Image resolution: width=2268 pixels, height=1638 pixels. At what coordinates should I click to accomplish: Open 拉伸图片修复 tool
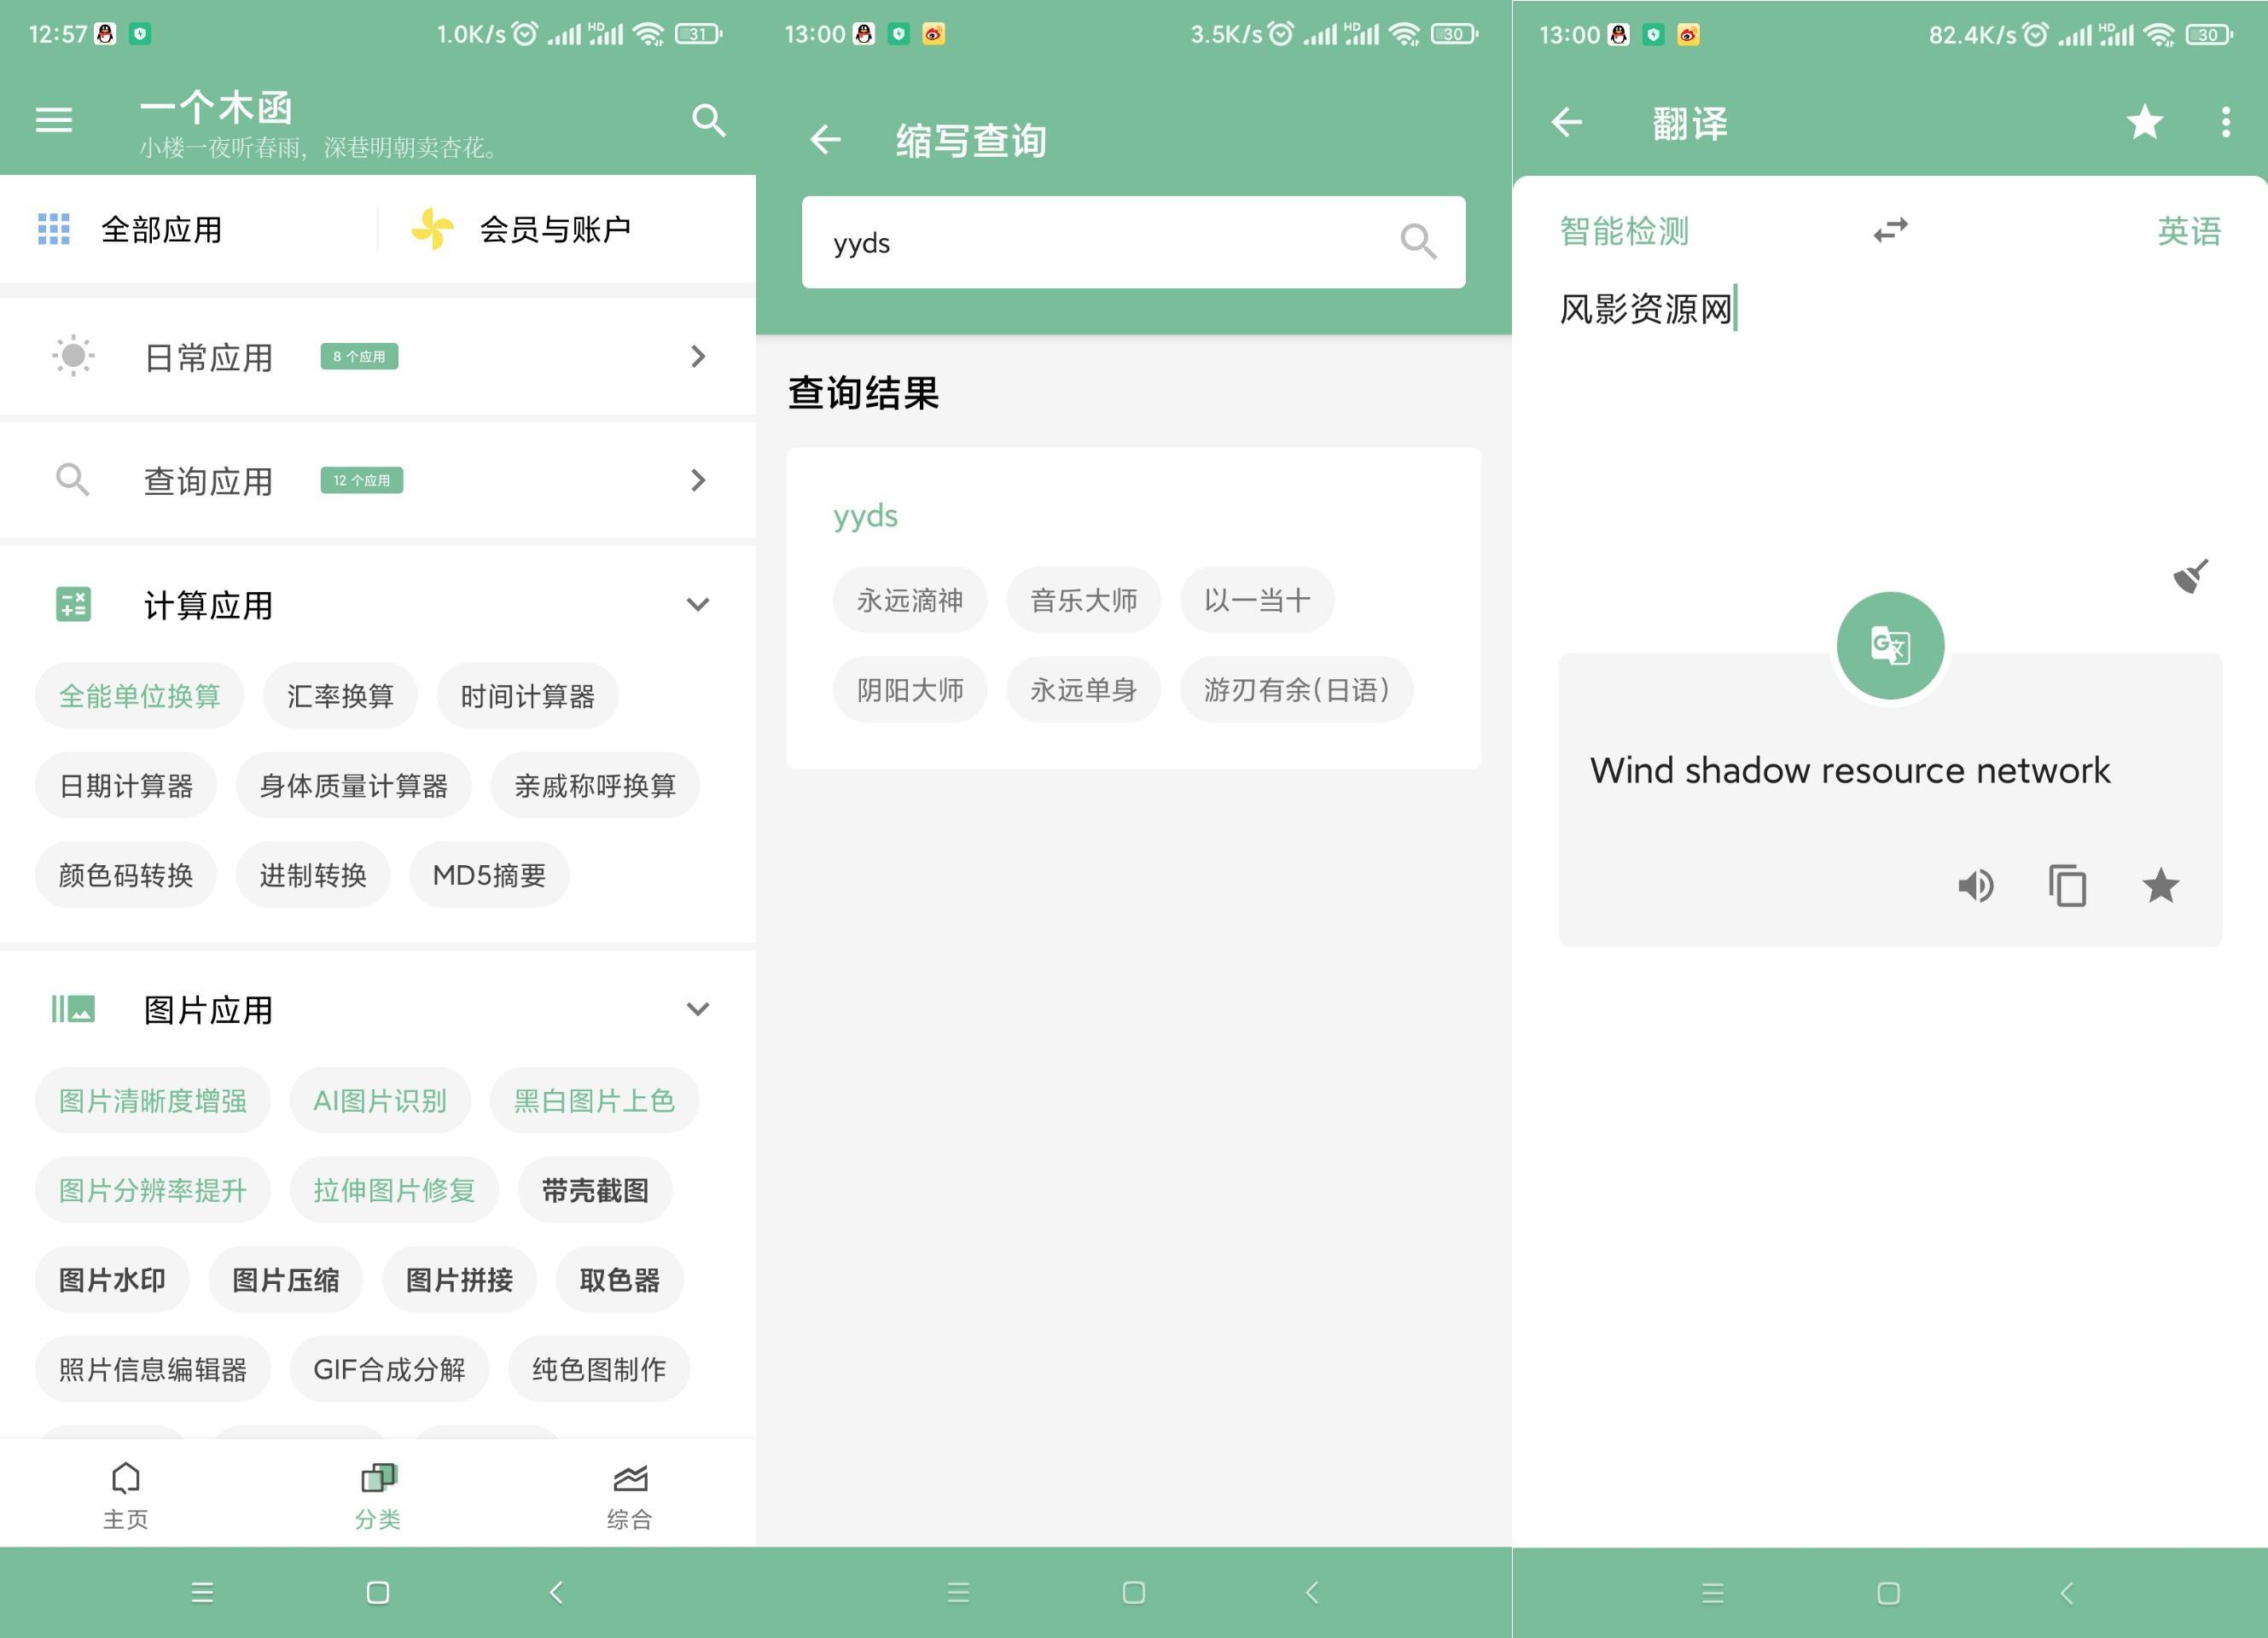click(x=394, y=1190)
